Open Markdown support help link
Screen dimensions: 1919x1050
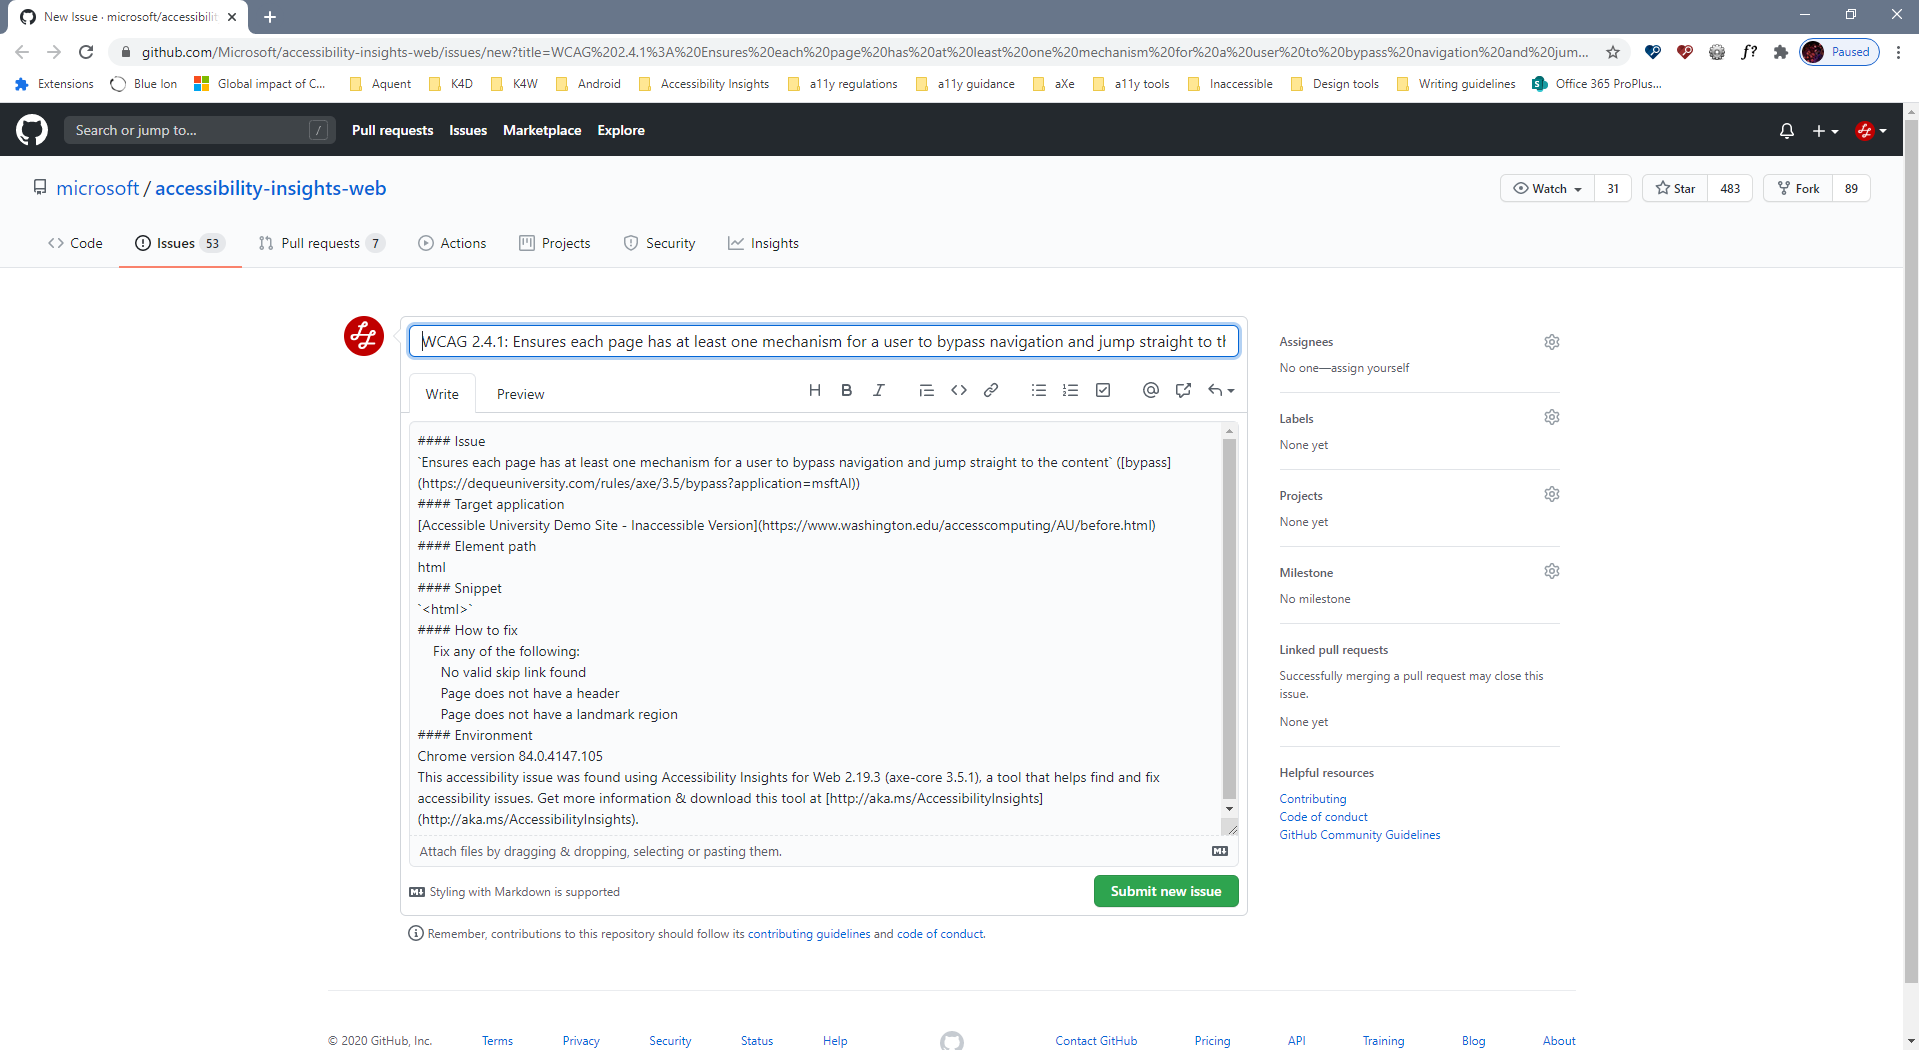[515, 892]
